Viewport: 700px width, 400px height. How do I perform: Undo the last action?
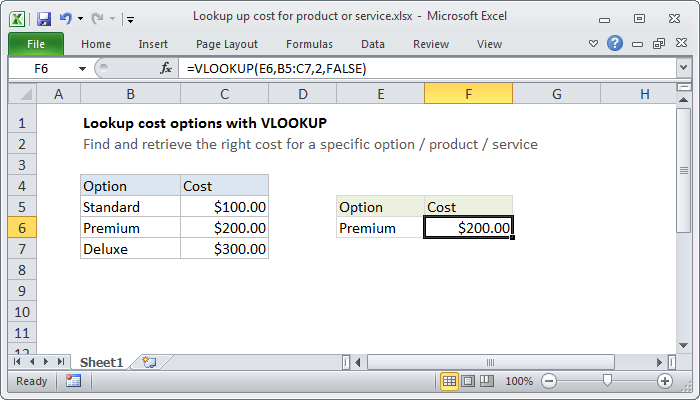(66, 19)
